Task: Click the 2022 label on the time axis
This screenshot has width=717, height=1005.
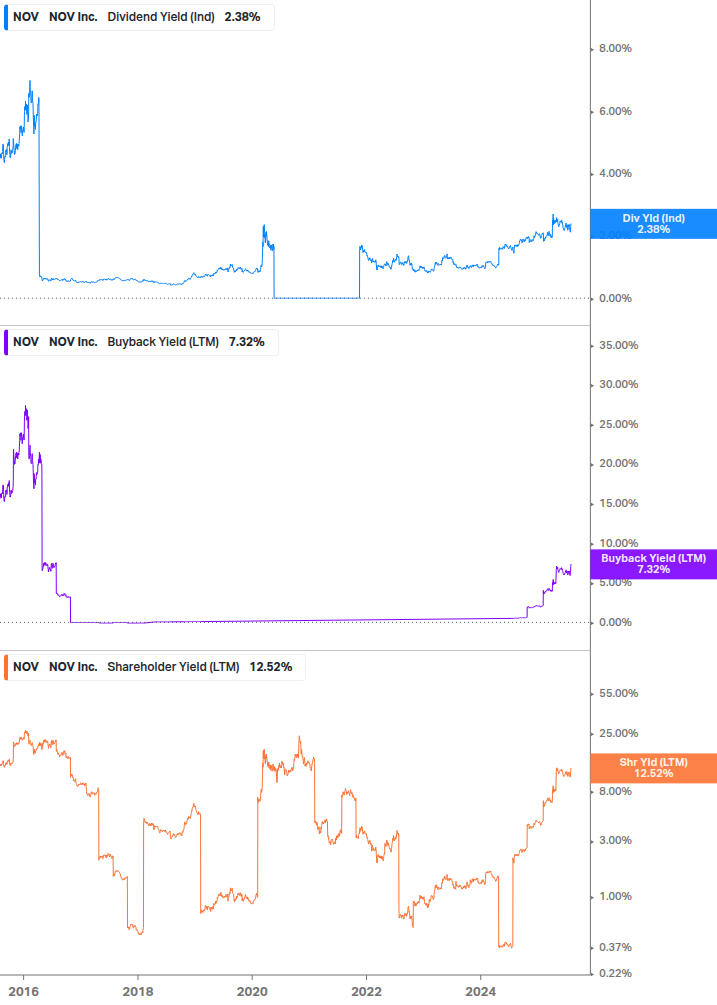Action: 367,992
